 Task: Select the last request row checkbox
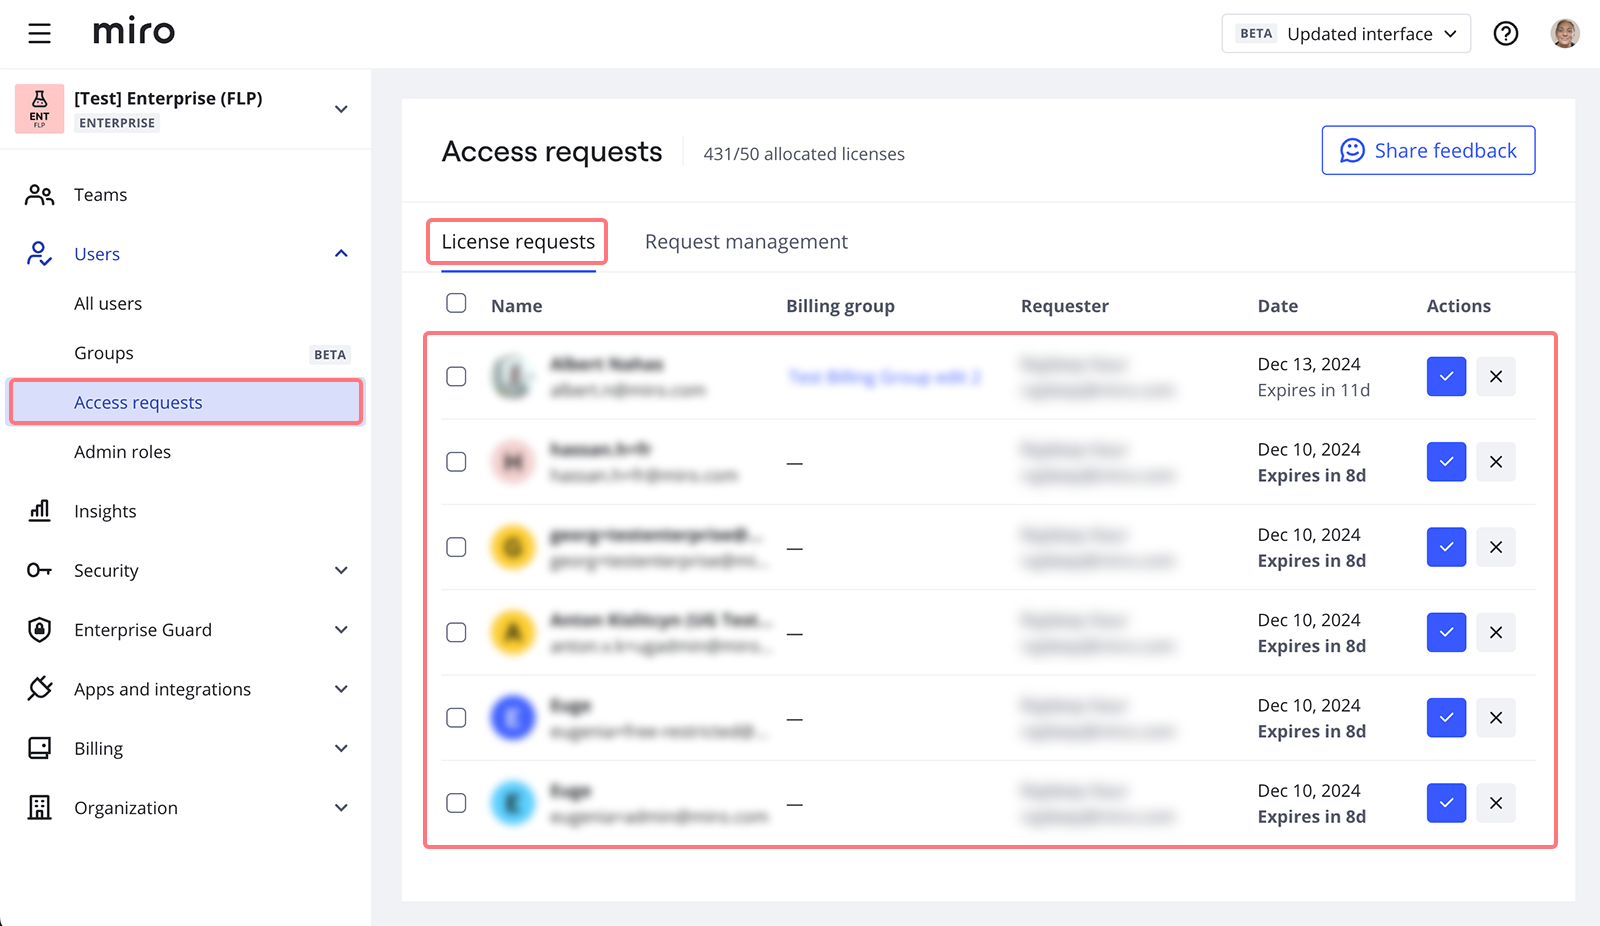pos(456,803)
